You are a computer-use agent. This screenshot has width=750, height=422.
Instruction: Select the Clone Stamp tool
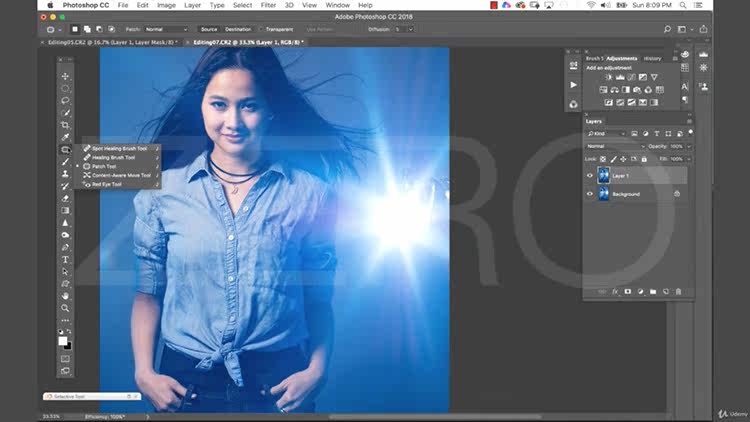65,174
